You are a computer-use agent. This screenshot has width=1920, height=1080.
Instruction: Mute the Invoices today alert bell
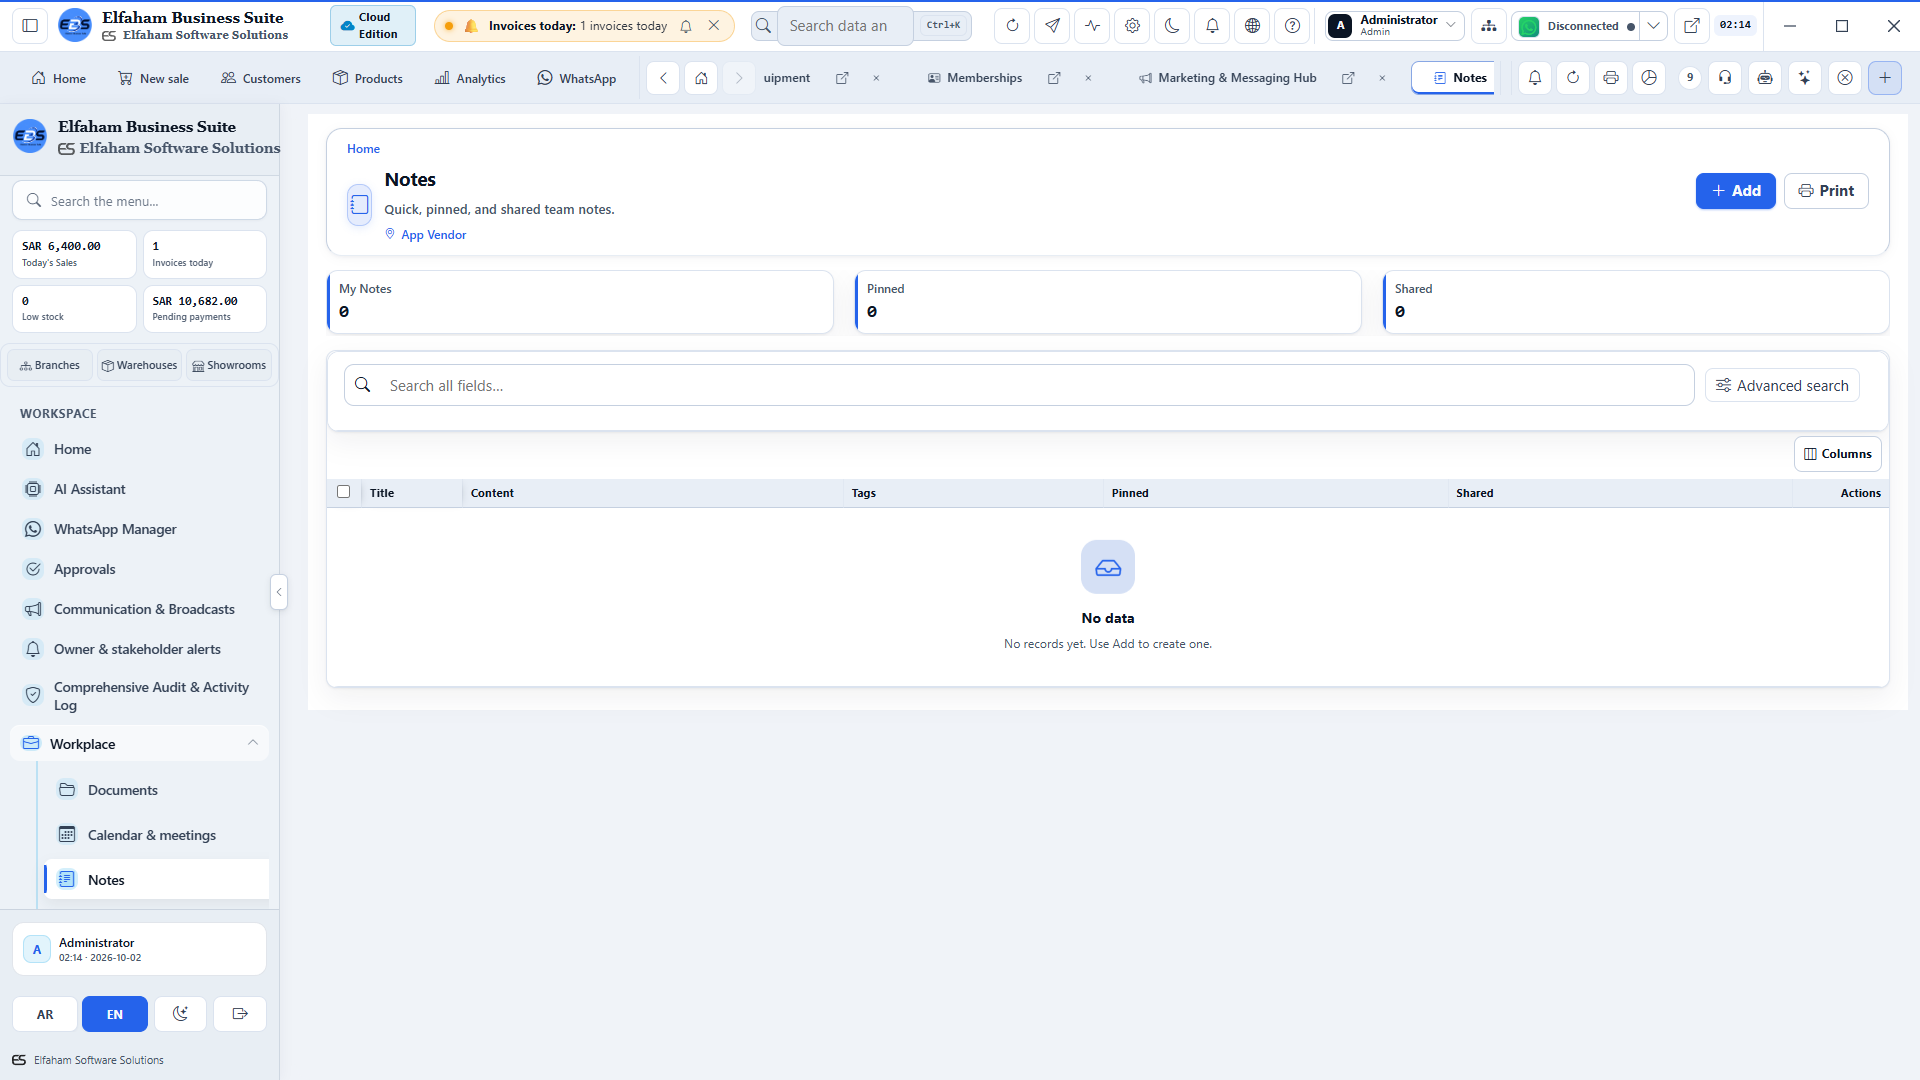click(x=686, y=26)
